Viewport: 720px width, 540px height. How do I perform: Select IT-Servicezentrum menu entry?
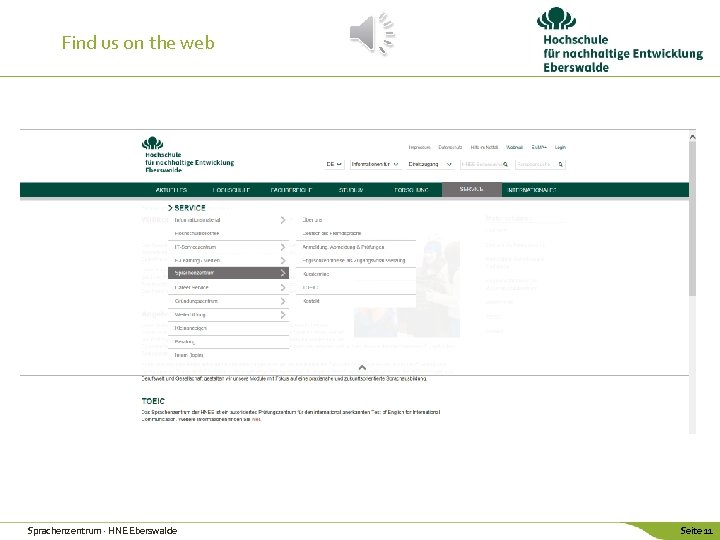[x=195, y=247]
